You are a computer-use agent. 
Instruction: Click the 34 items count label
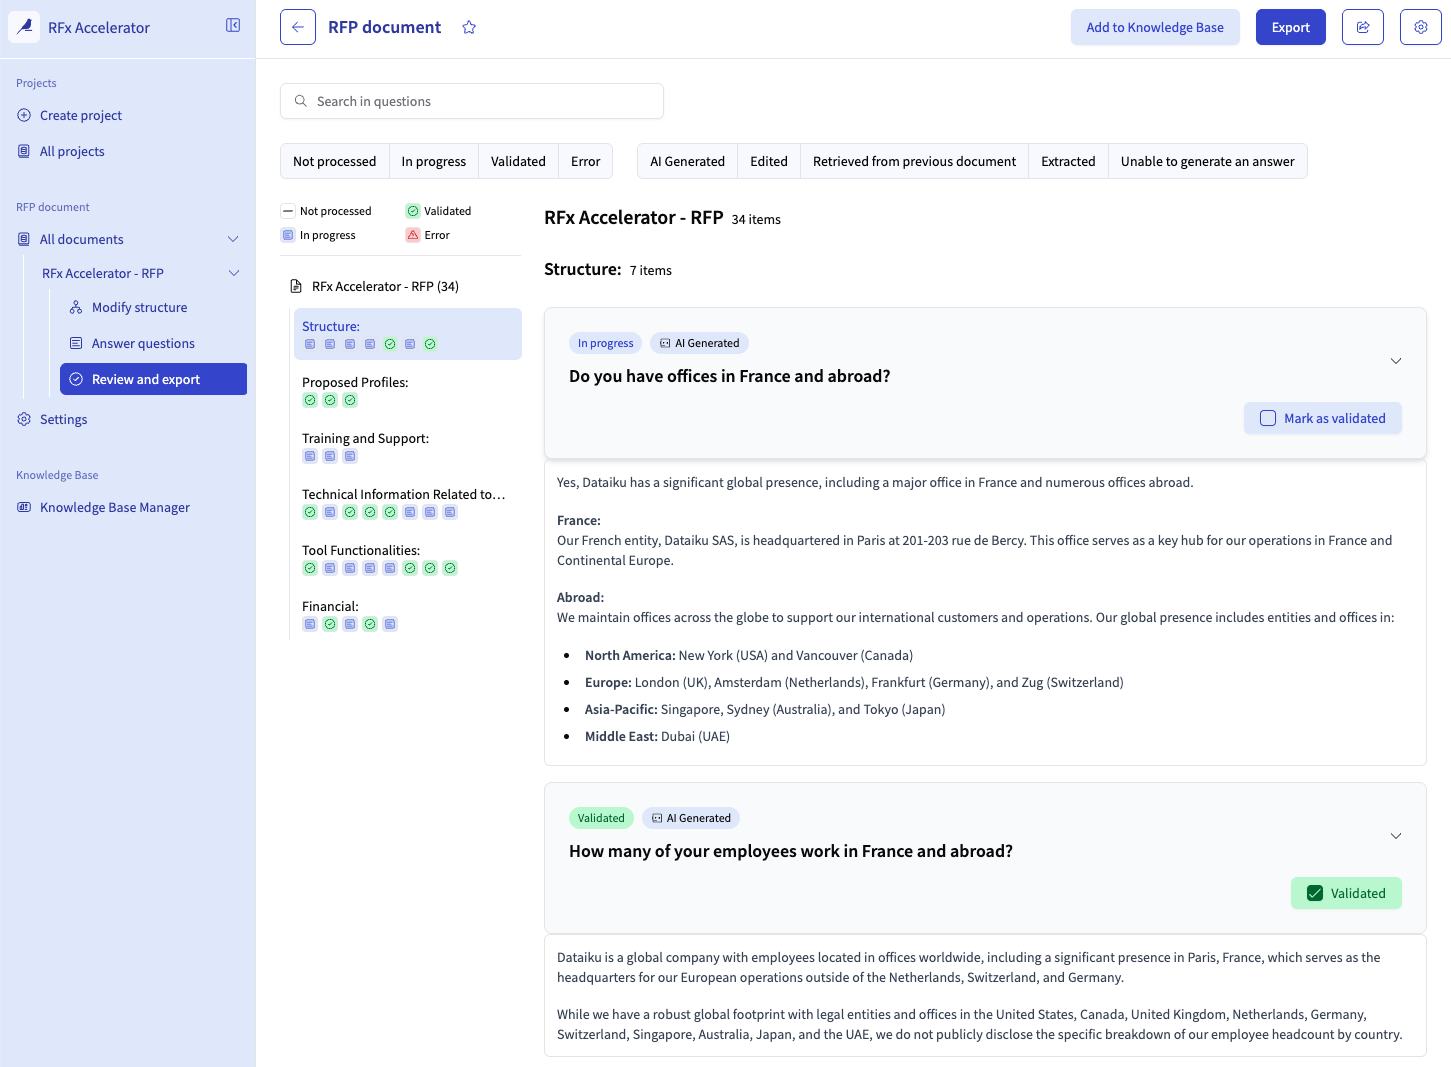point(756,219)
